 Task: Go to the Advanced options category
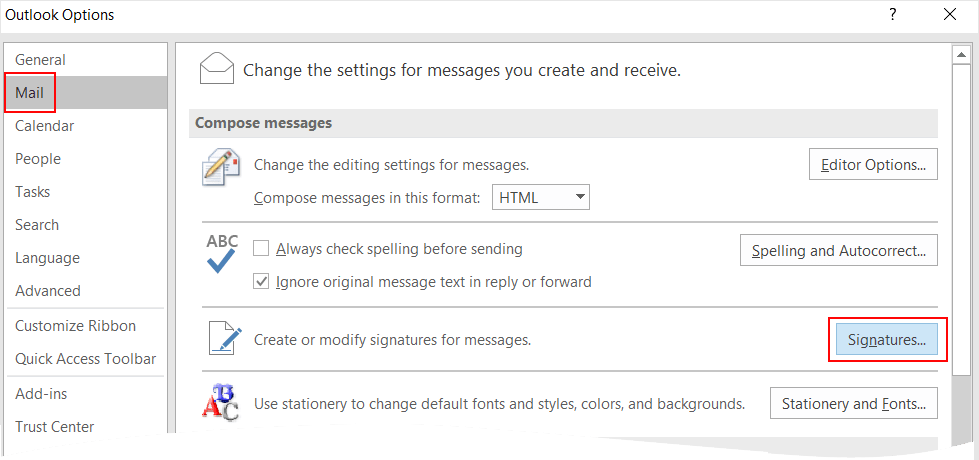coord(48,291)
